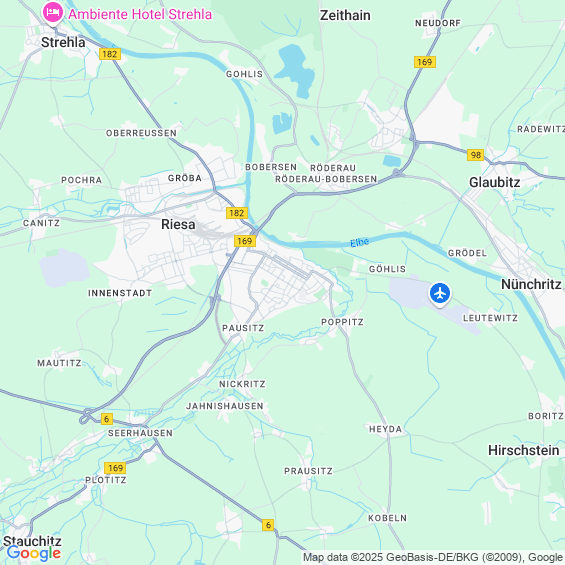Click the 6 road shield near Seerhausen
The height and width of the screenshot is (565, 565).
[x=106, y=419]
